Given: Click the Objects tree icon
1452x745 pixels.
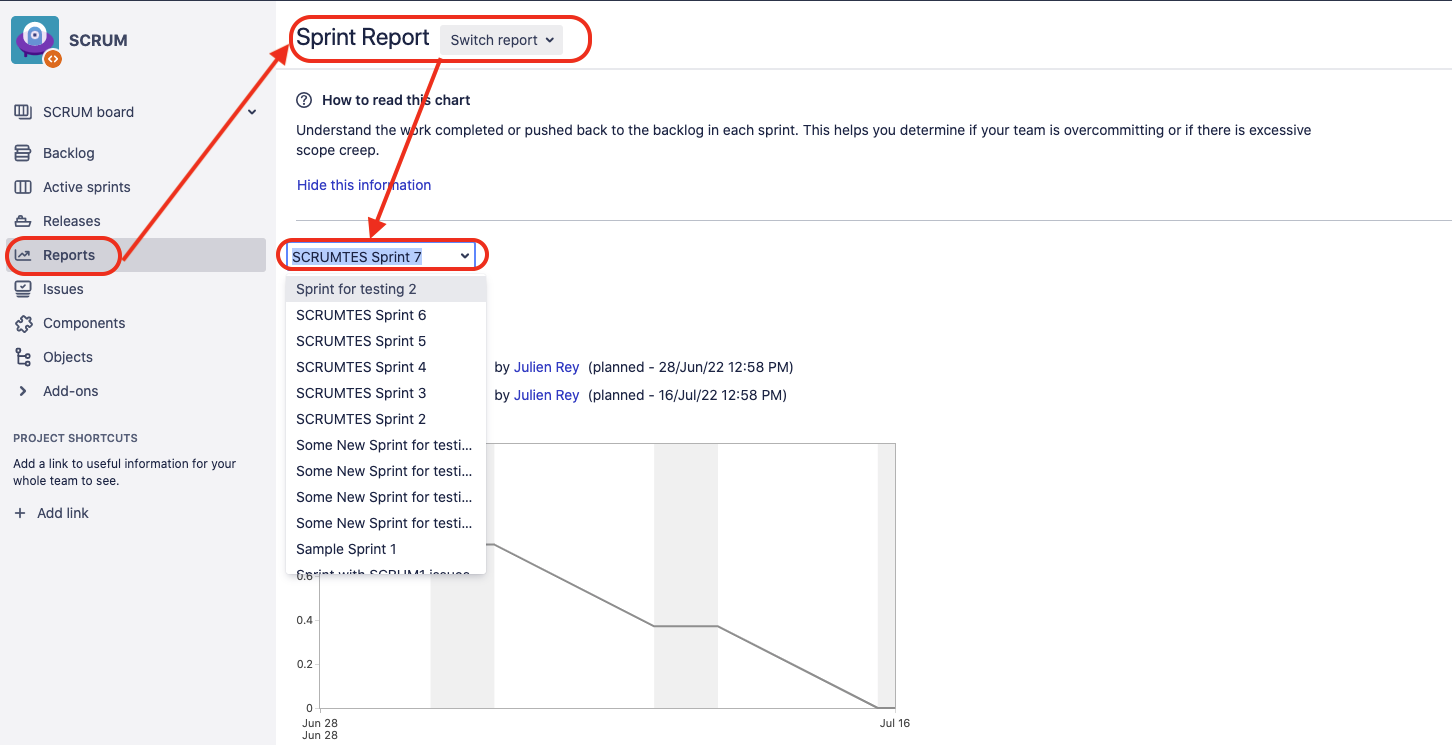Looking at the screenshot, I should tap(23, 357).
